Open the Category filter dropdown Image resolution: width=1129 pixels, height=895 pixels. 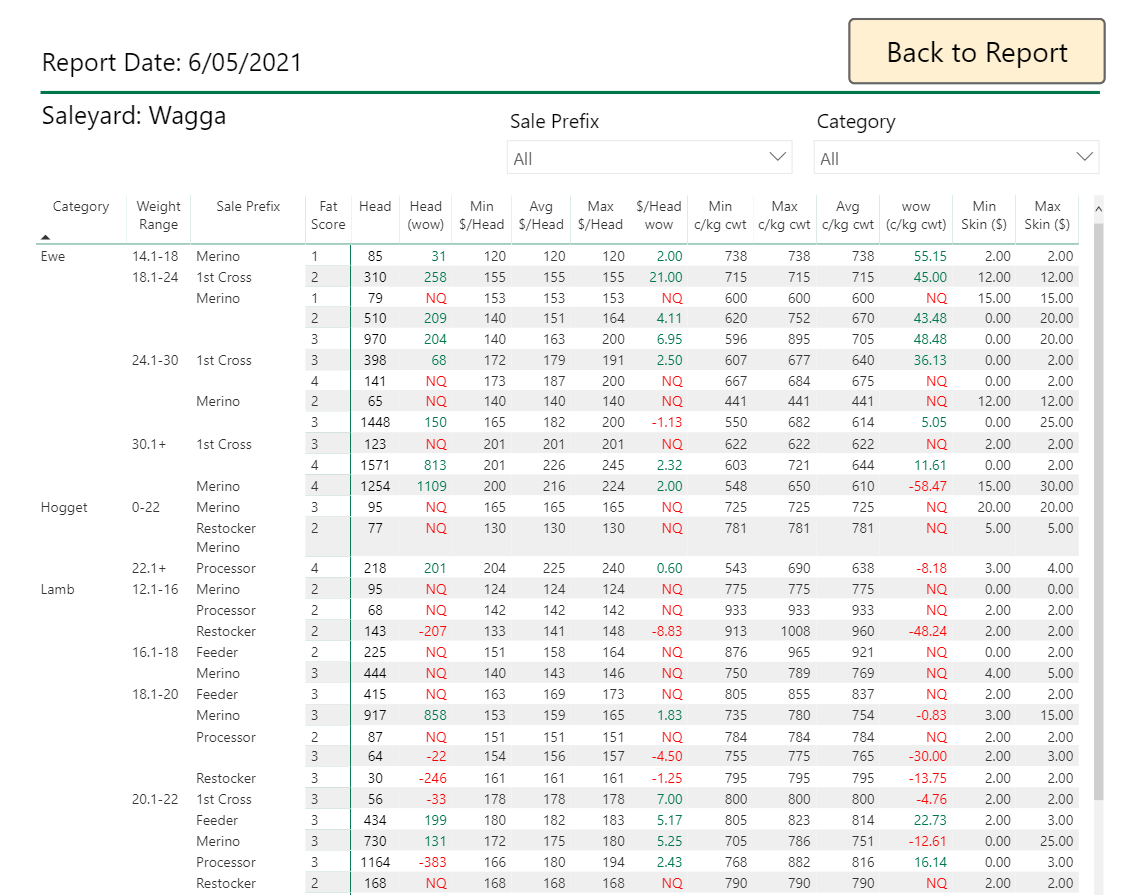(956, 158)
